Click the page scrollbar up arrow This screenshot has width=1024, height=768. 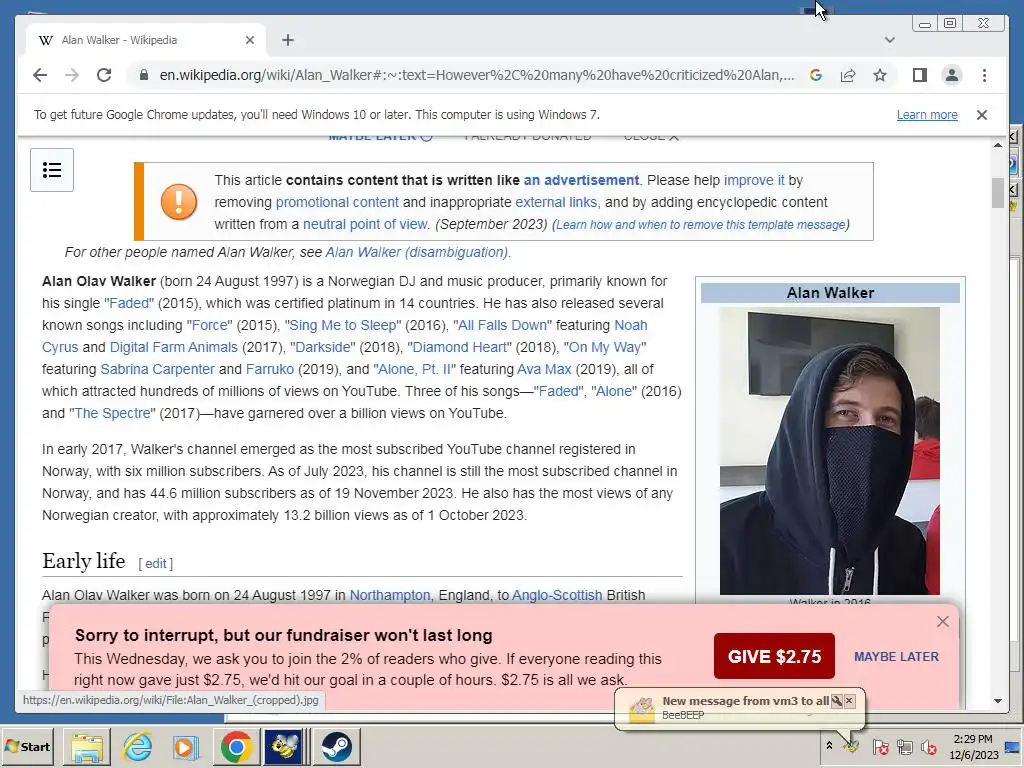click(997, 144)
